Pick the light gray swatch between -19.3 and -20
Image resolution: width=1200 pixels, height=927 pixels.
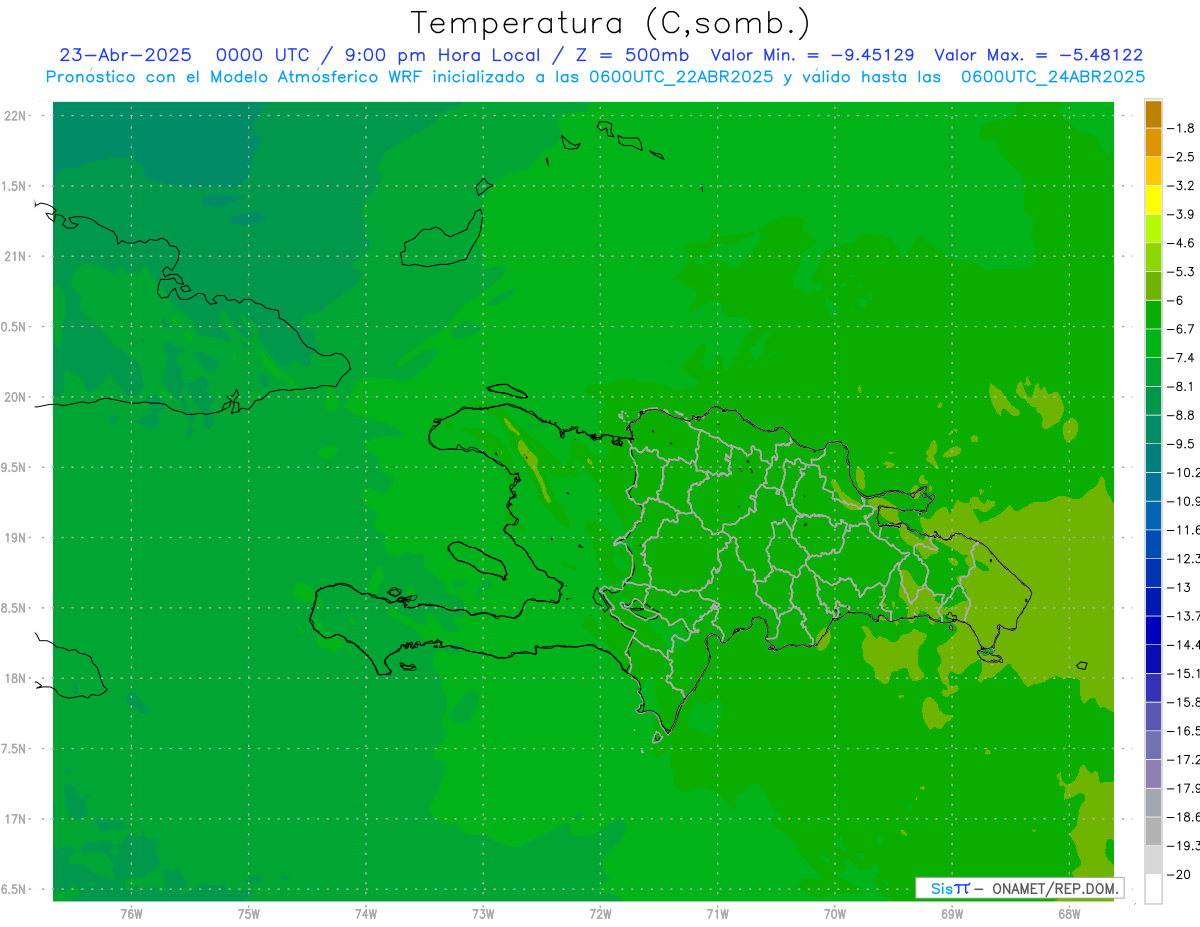1153,859
